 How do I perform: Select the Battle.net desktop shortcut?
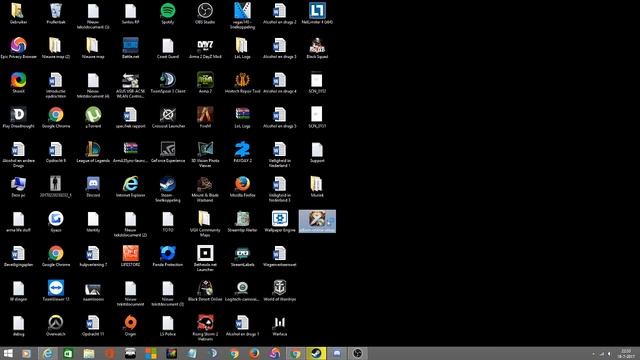[x=131, y=45]
